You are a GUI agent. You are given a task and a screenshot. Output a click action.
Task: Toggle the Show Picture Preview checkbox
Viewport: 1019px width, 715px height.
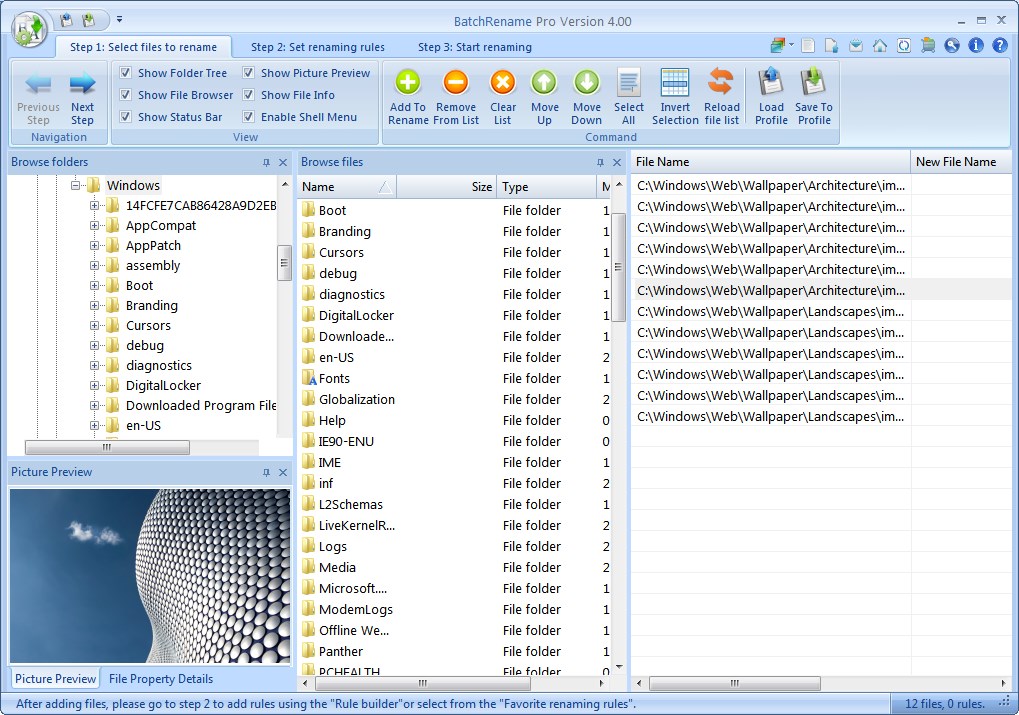pos(248,73)
